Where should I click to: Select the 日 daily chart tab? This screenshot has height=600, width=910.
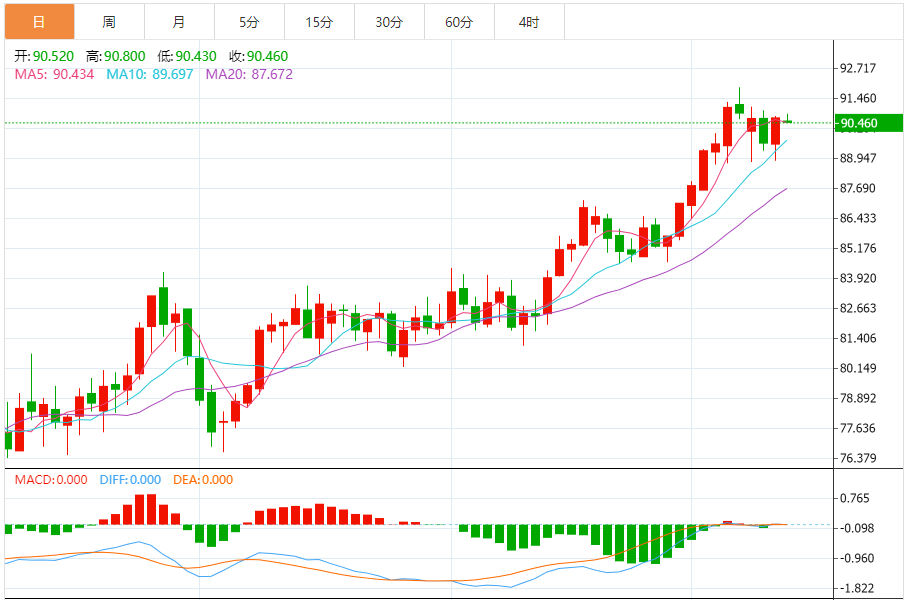[39, 22]
